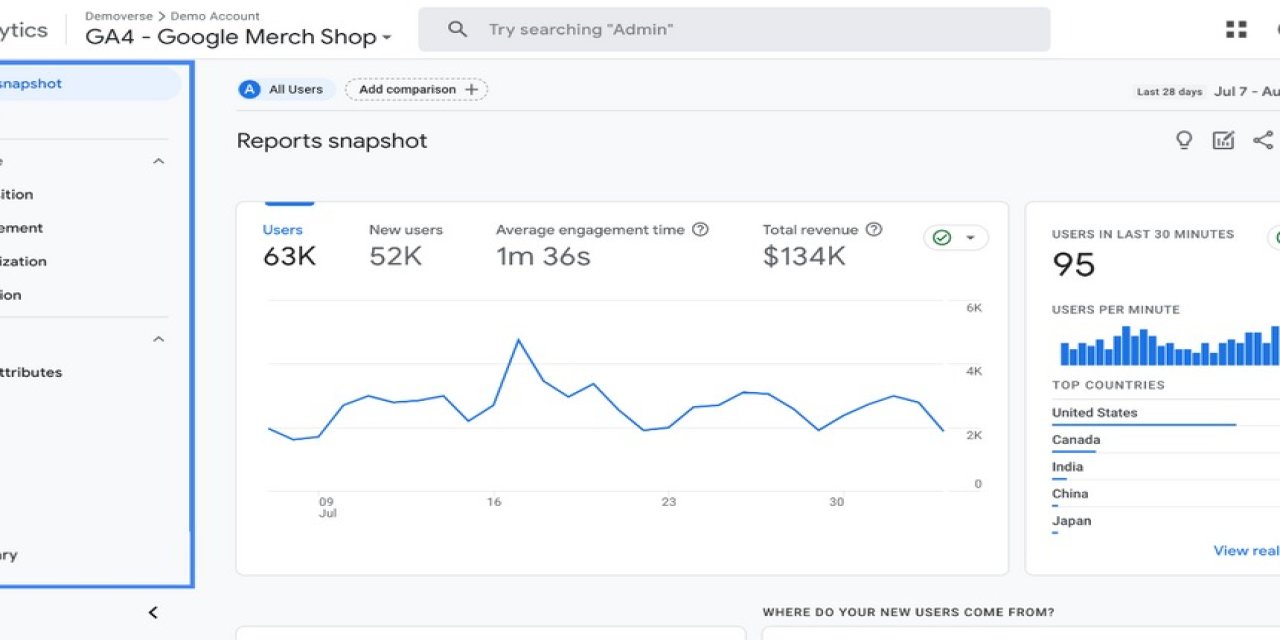The height and width of the screenshot is (640, 1280).
Task: Click the China country row
Action: pyautogui.click(x=1165, y=495)
